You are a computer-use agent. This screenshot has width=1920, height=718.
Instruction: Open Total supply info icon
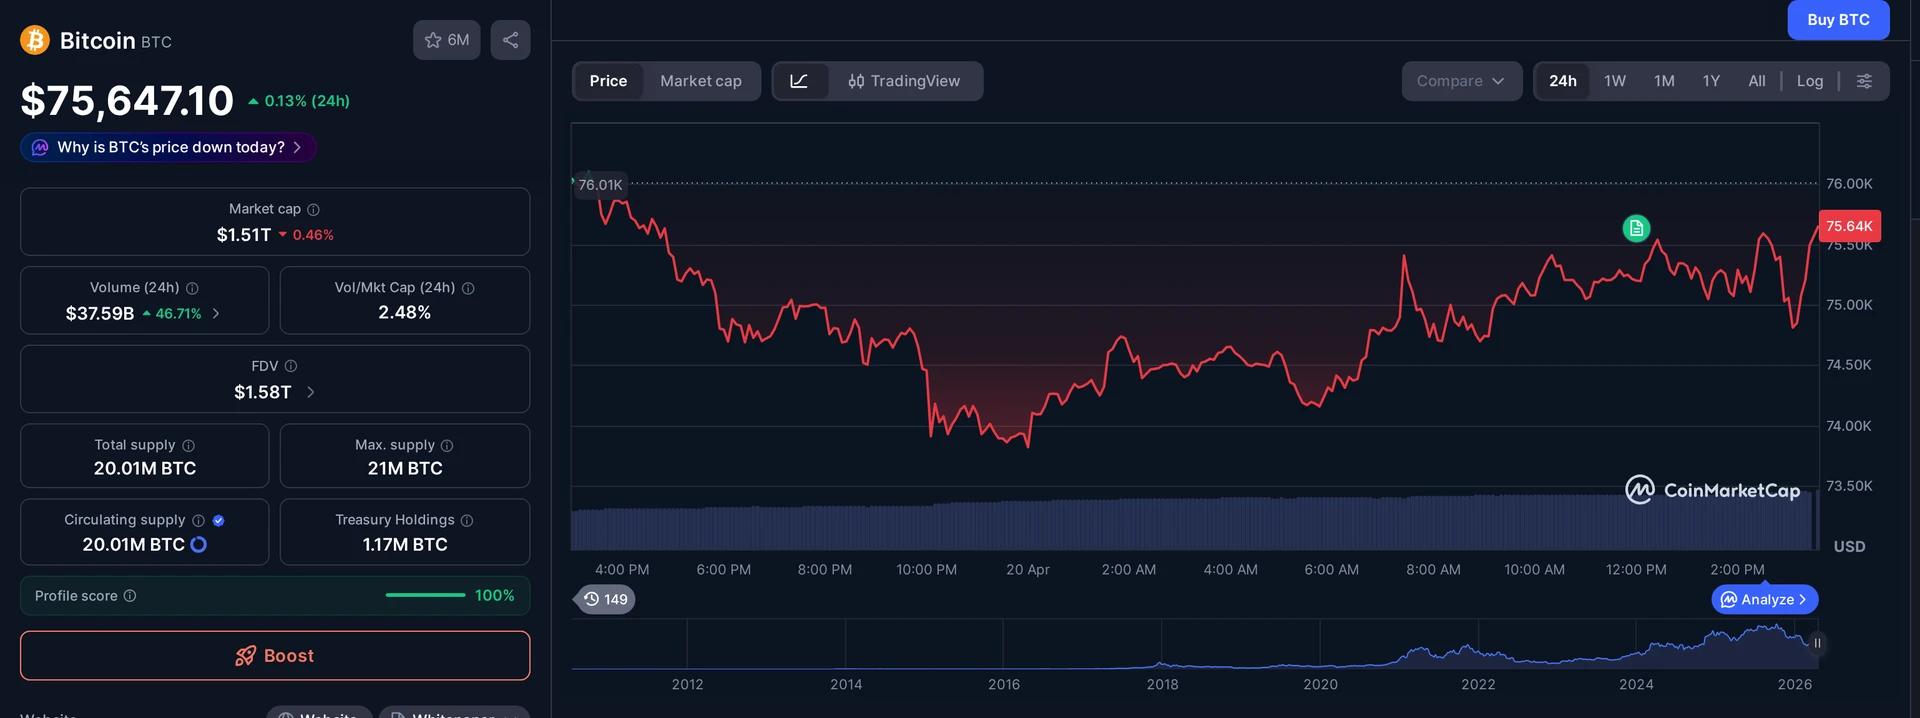tap(188, 445)
